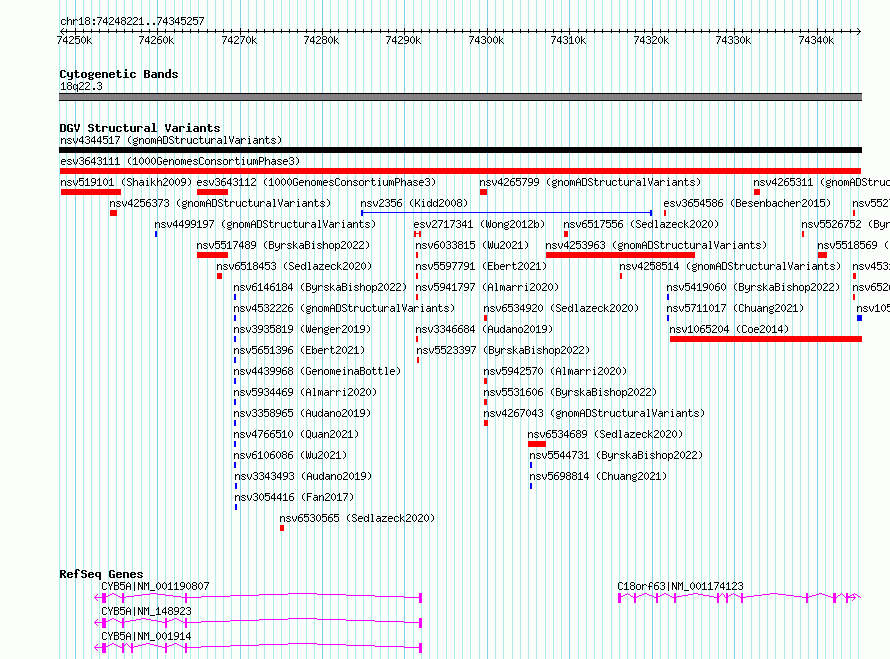The image size is (890, 659).
Task: Click the nsv3054416 (Fan2017) variant label
Action: pyautogui.click(x=294, y=497)
